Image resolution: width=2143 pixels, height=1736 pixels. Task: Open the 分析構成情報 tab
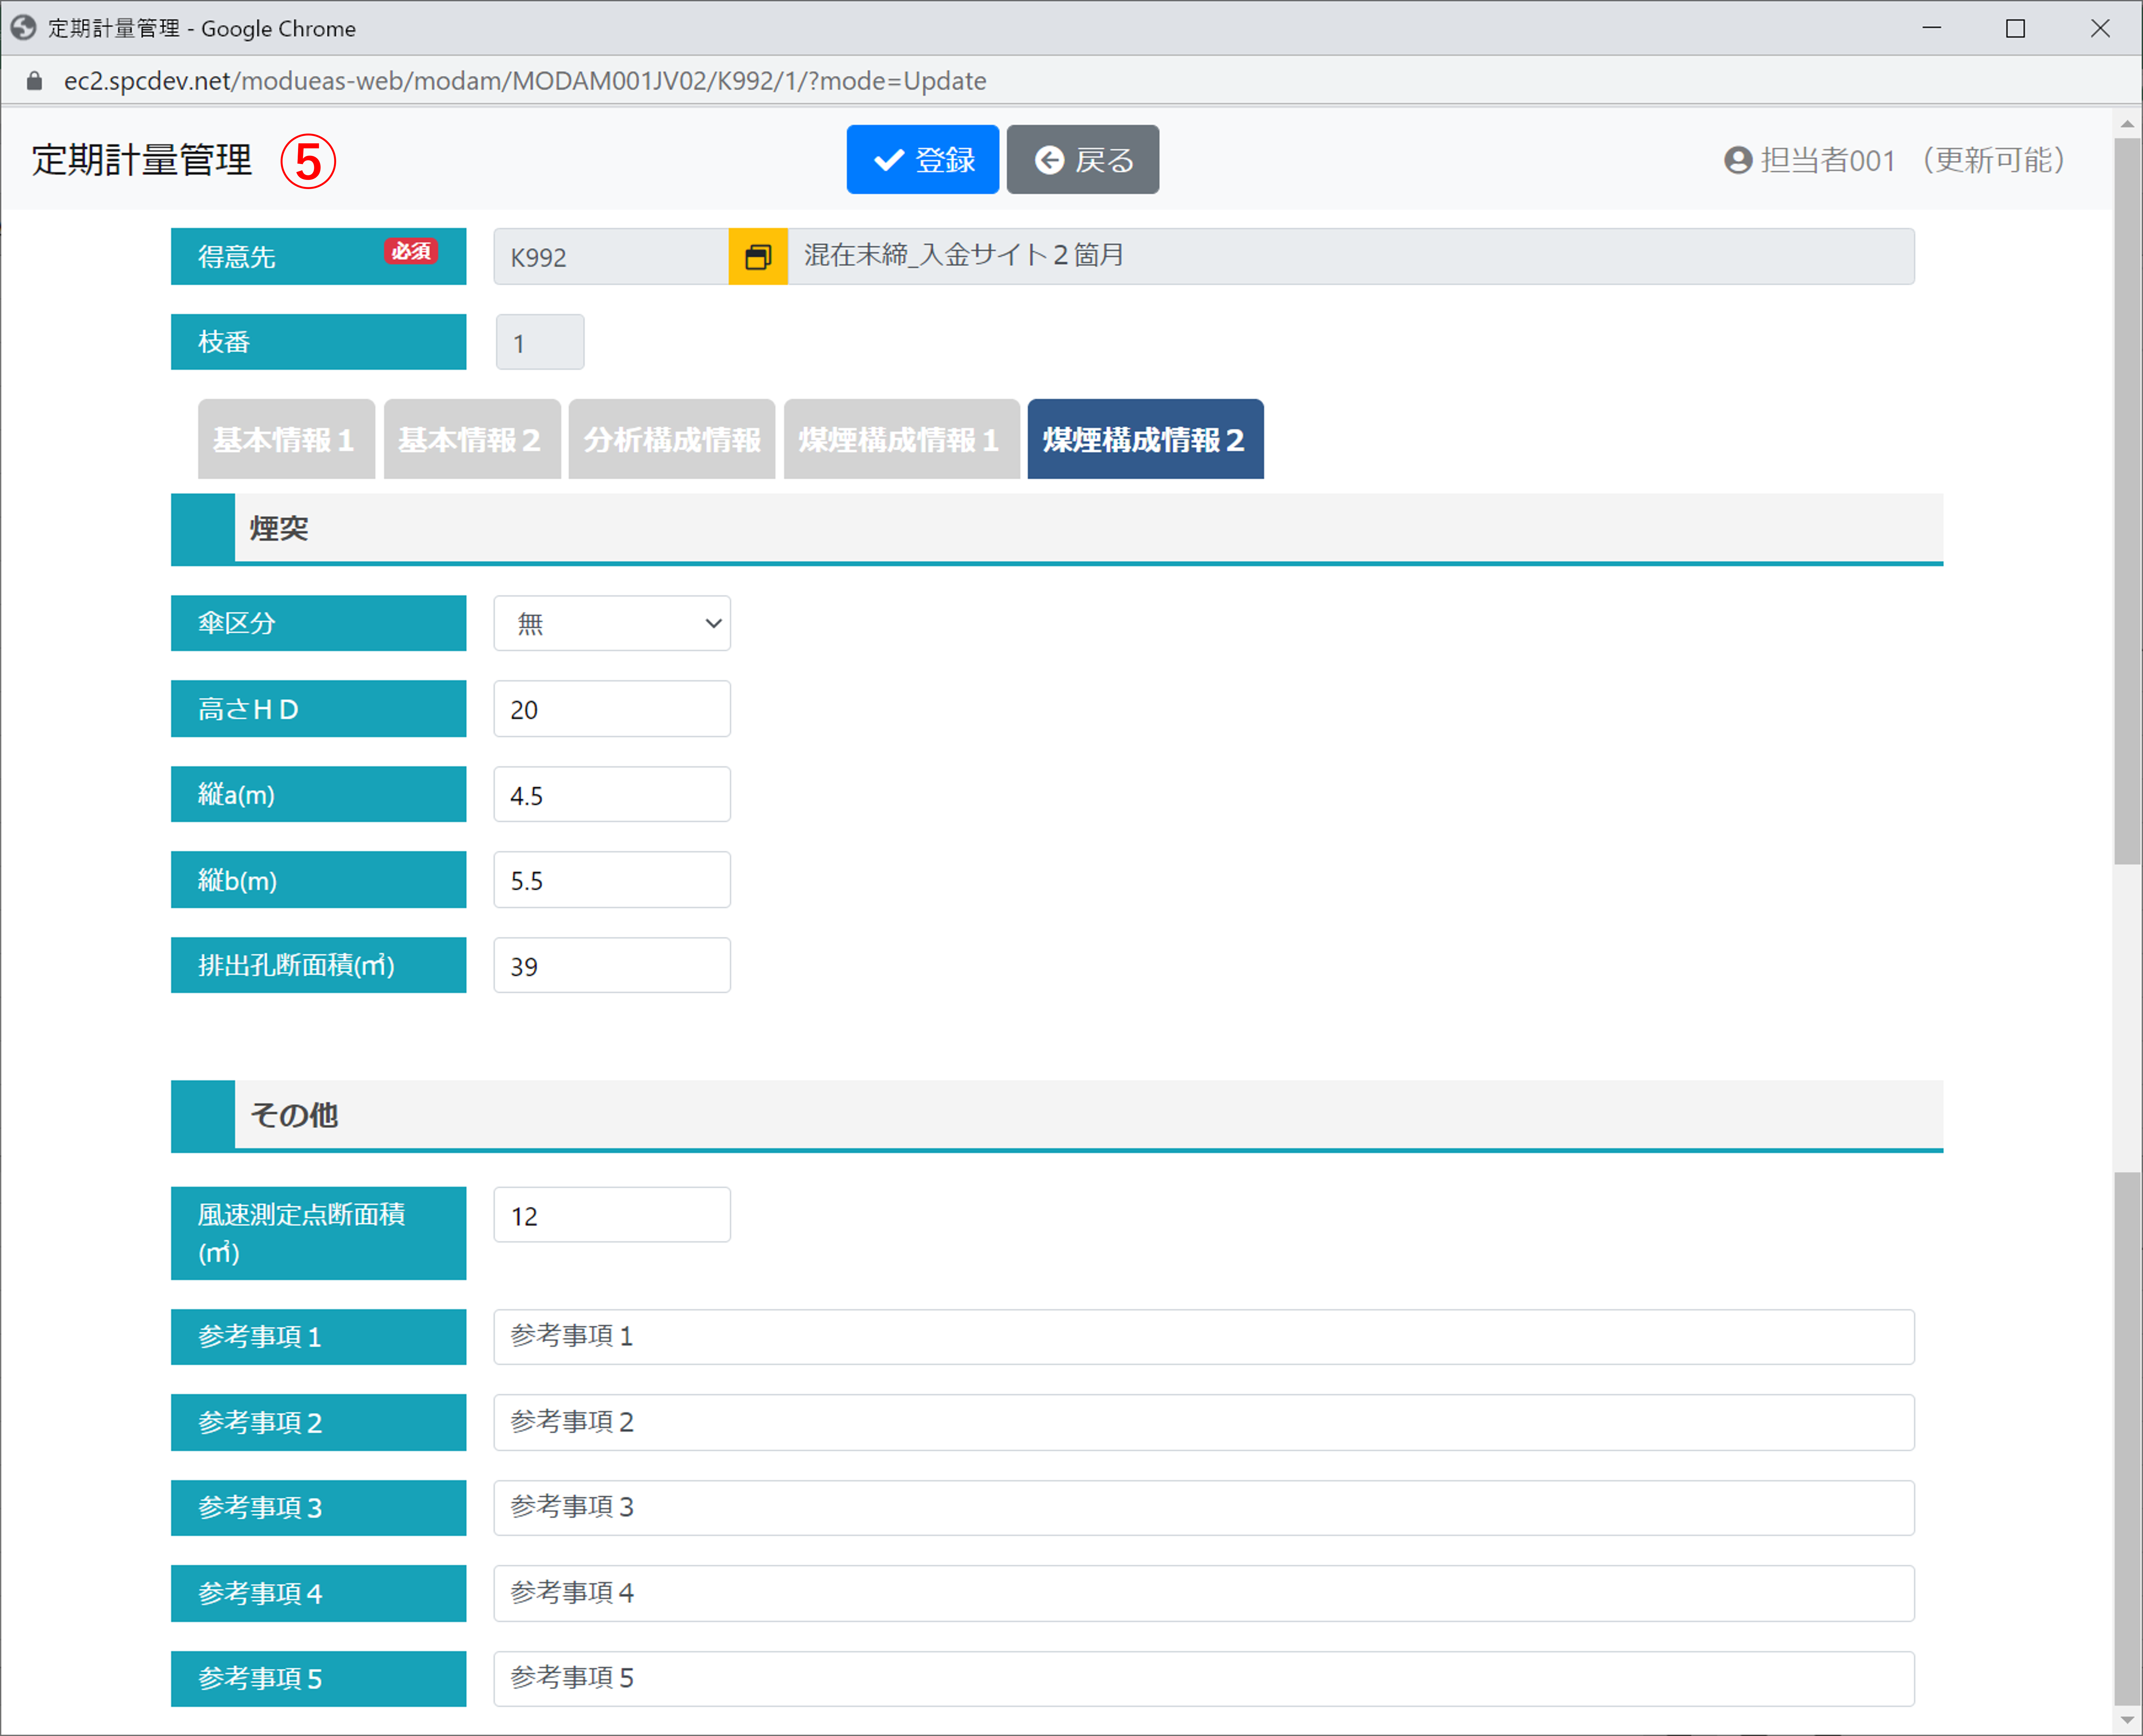[x=672, y=439]
